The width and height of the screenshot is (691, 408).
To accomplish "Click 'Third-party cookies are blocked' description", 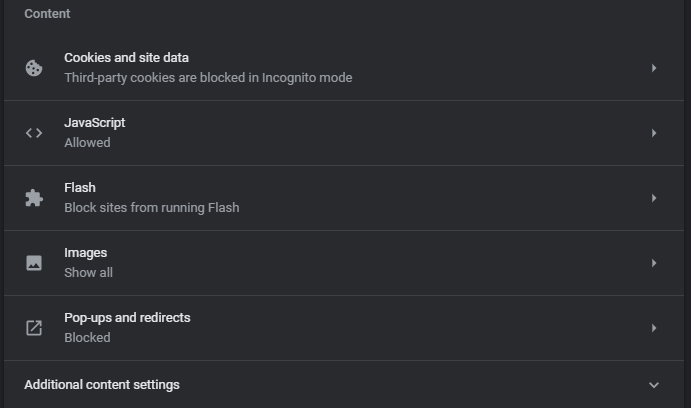I will (208, 78).
